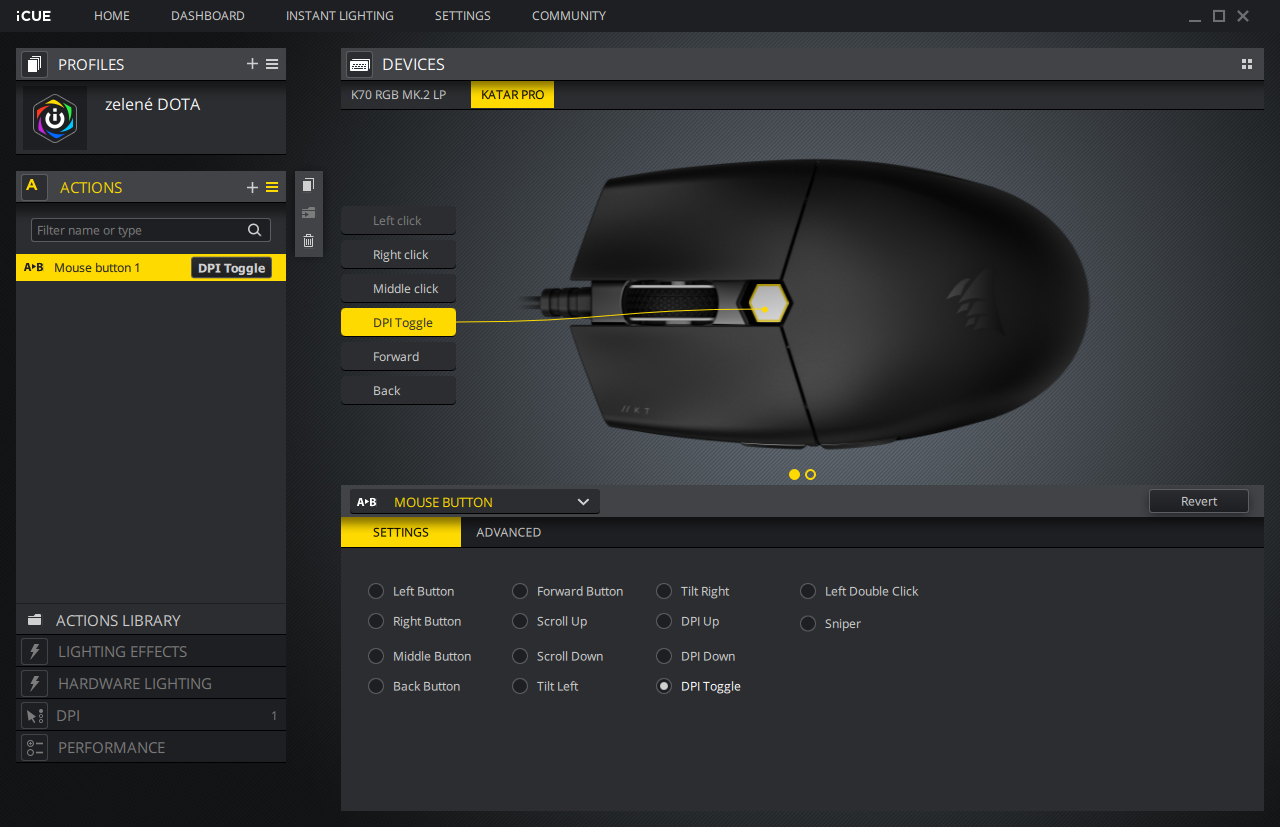Open the Home menu
The width and height of the screenshot is (1280, 827).
point(112,16)
